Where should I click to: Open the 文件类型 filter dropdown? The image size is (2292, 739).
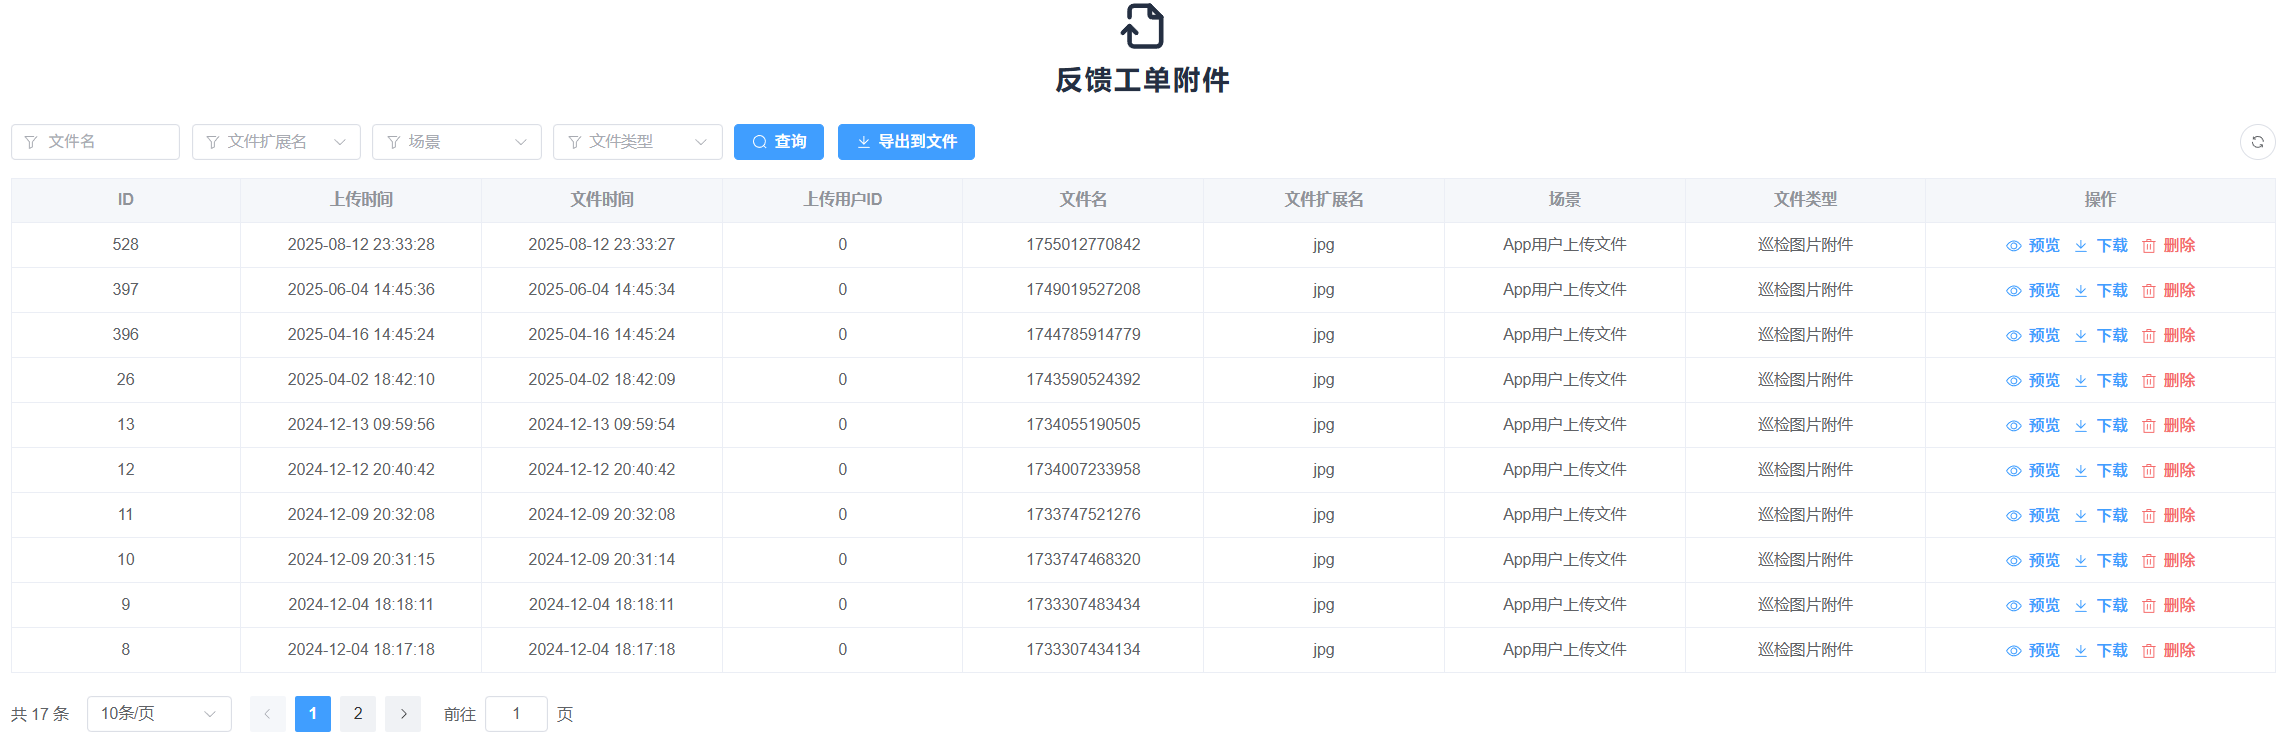tap(637, 142)
